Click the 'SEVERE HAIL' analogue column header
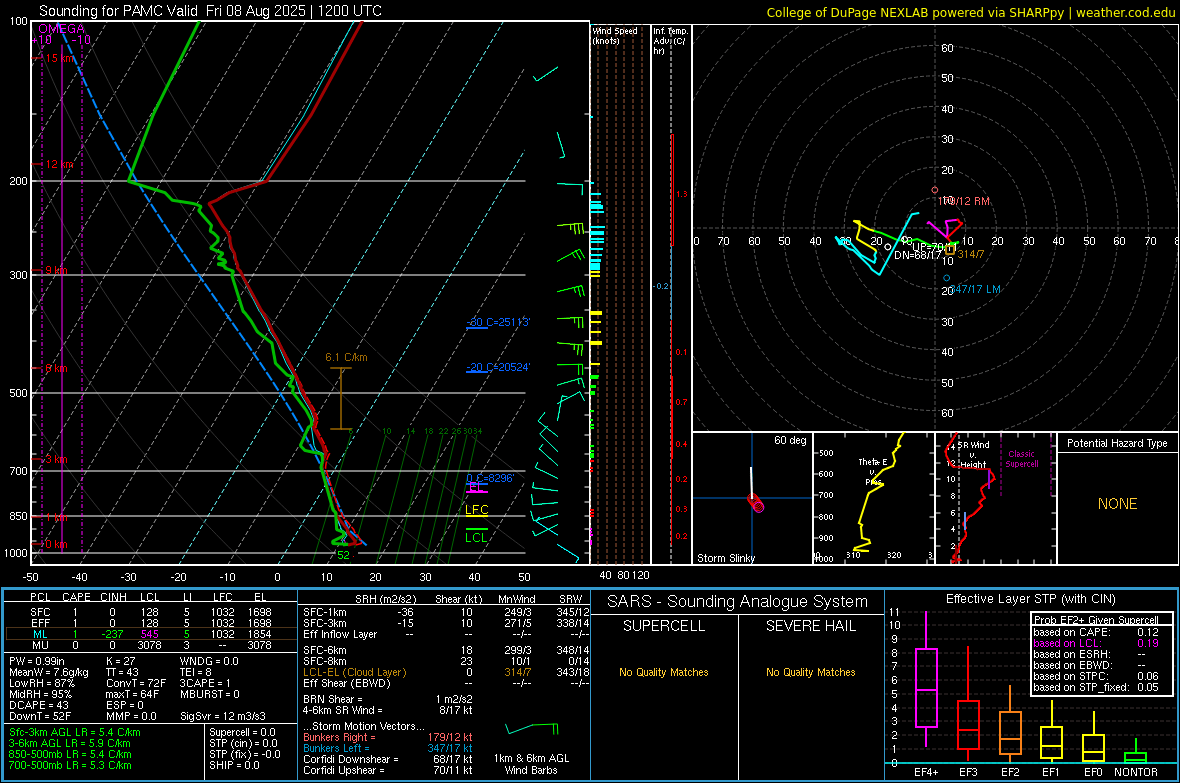The width and height of the screenshot is (1180, 783). point(810,626)
